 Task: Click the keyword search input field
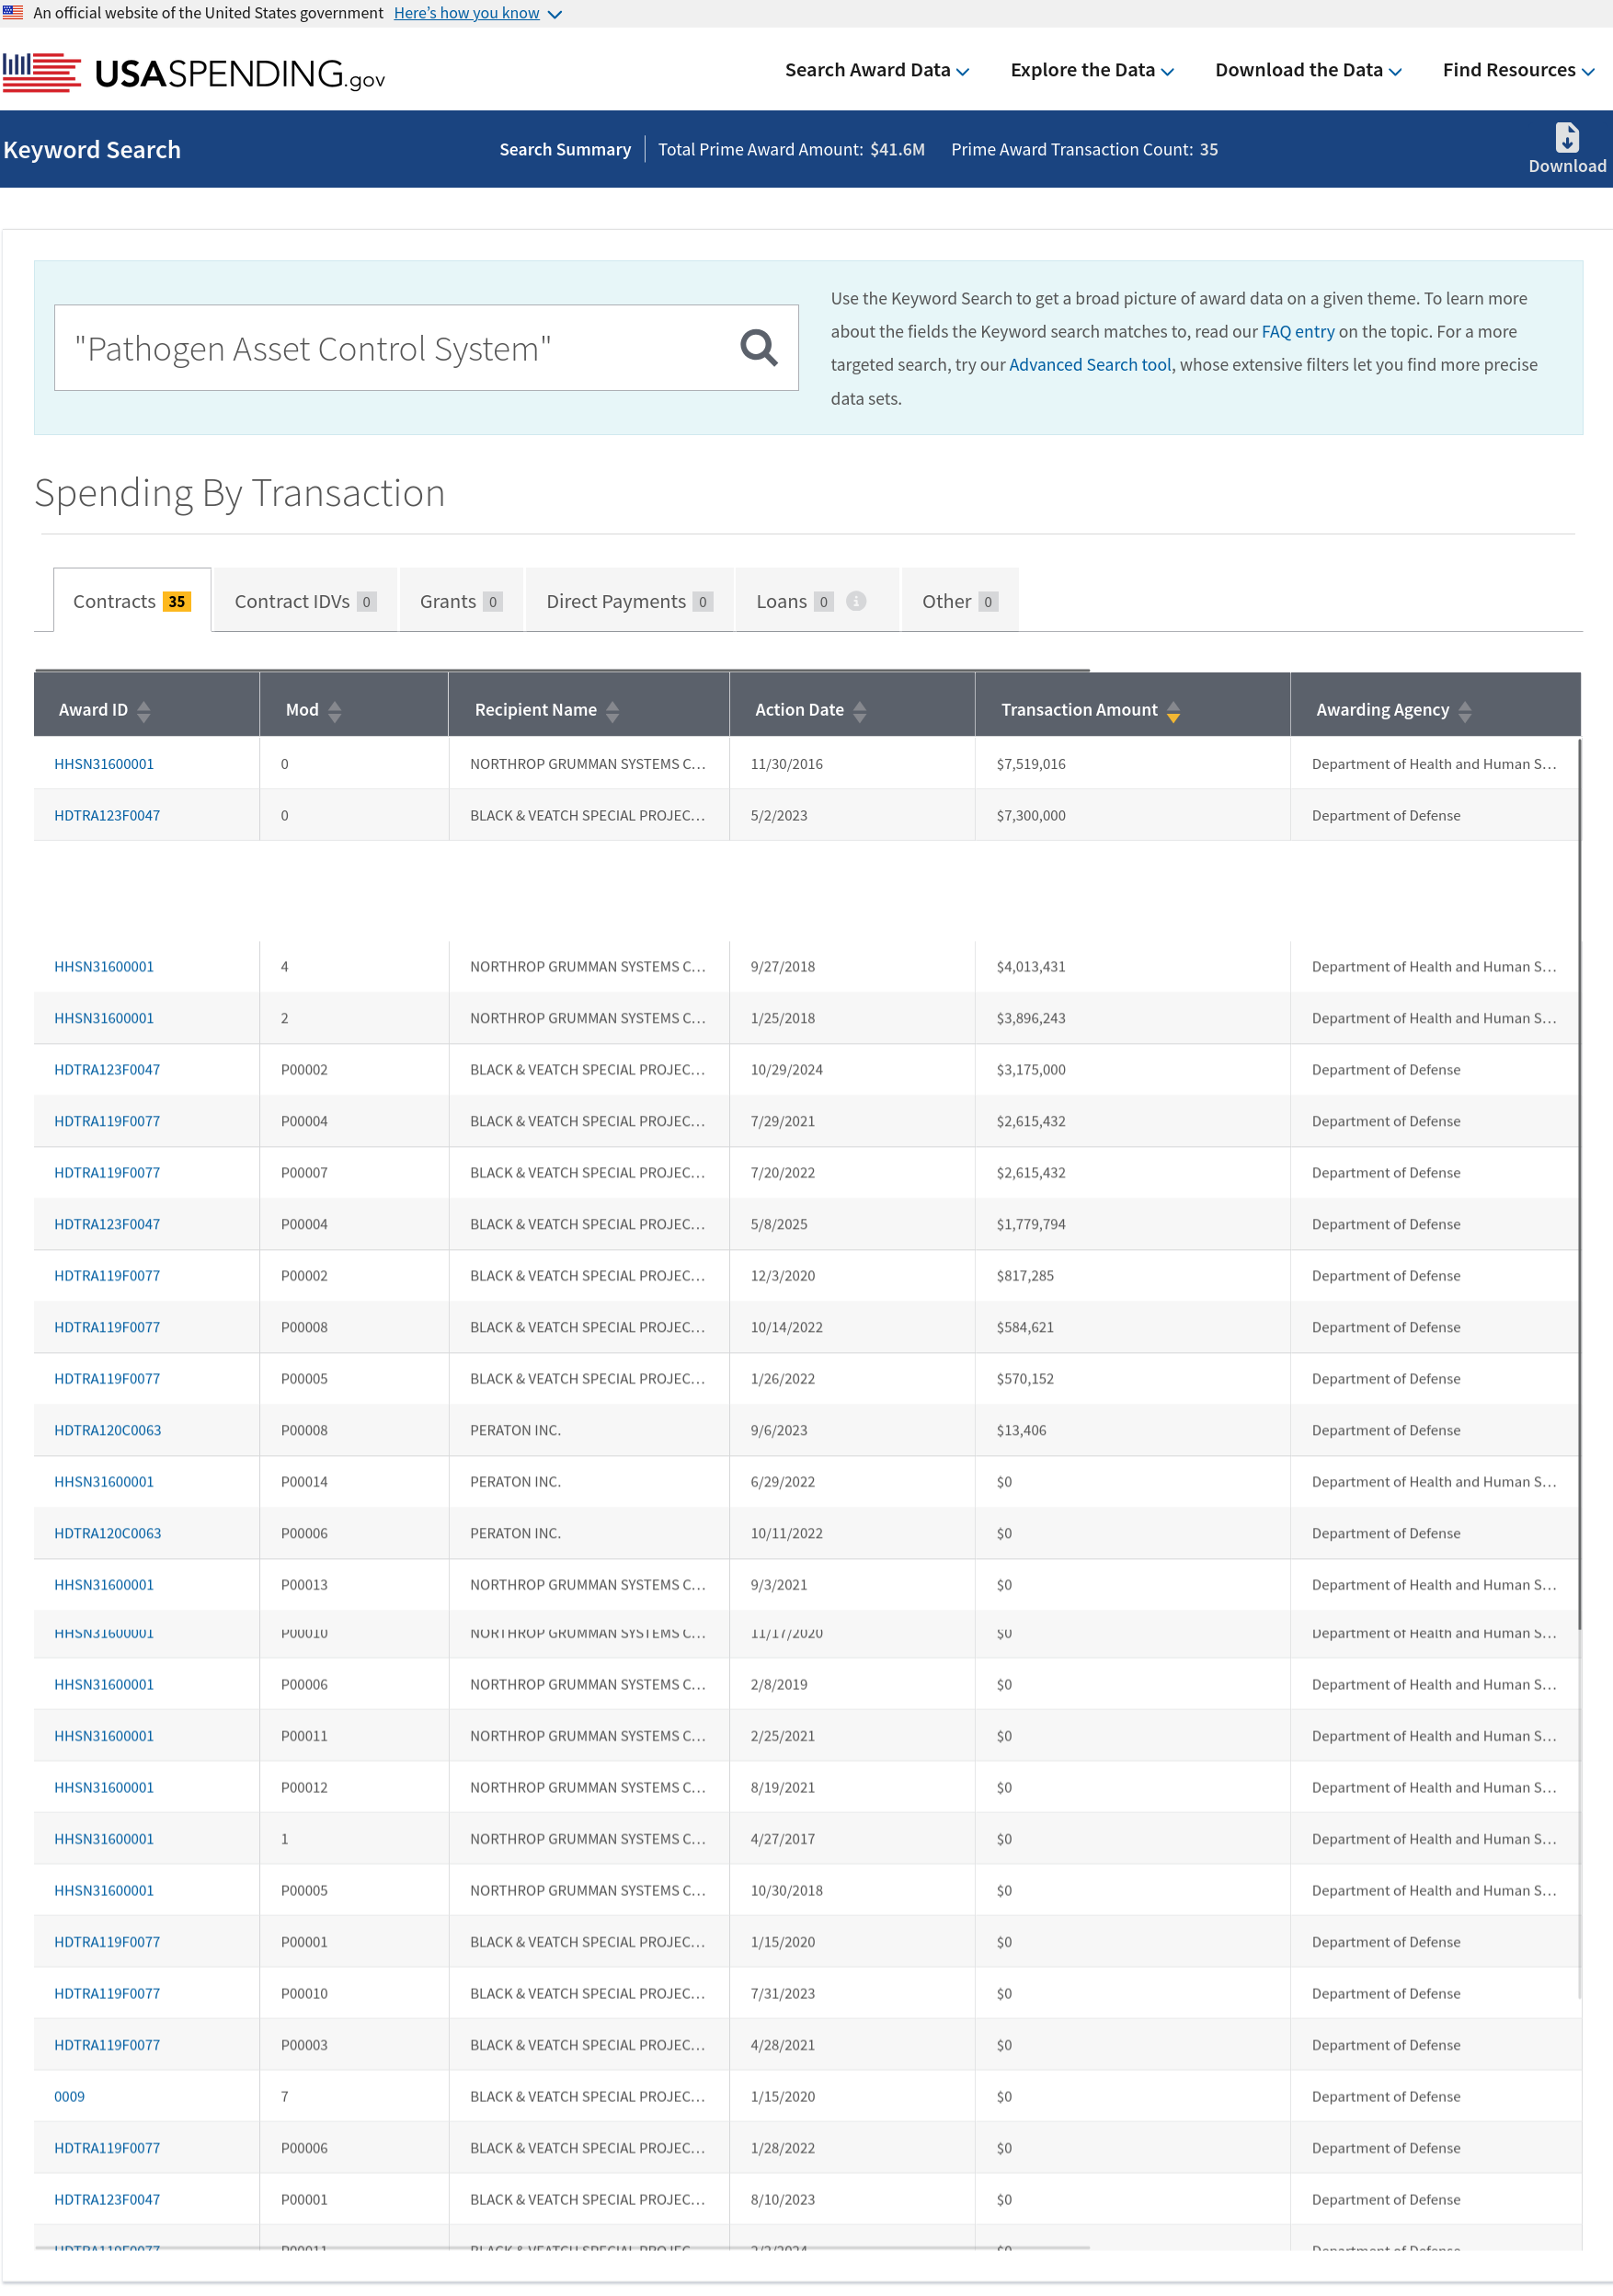point(395,348)
